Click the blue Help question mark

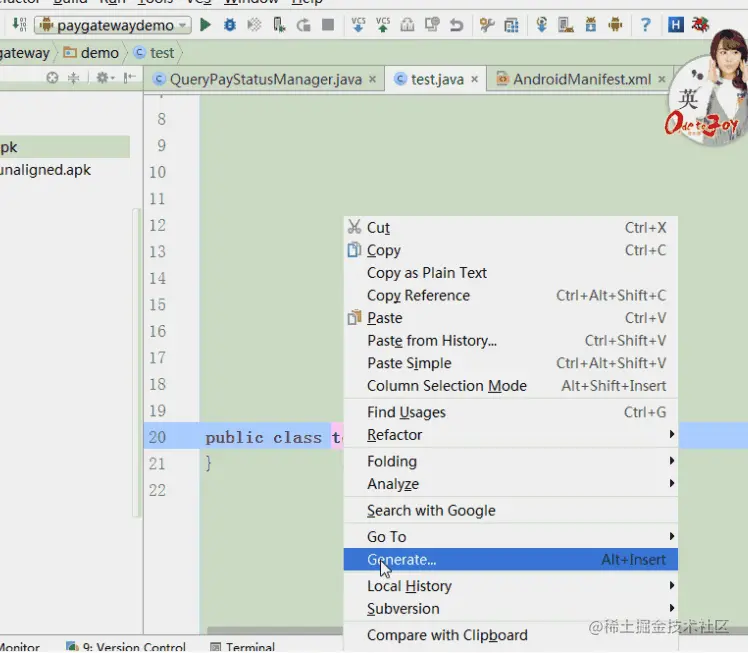(645, 24)
